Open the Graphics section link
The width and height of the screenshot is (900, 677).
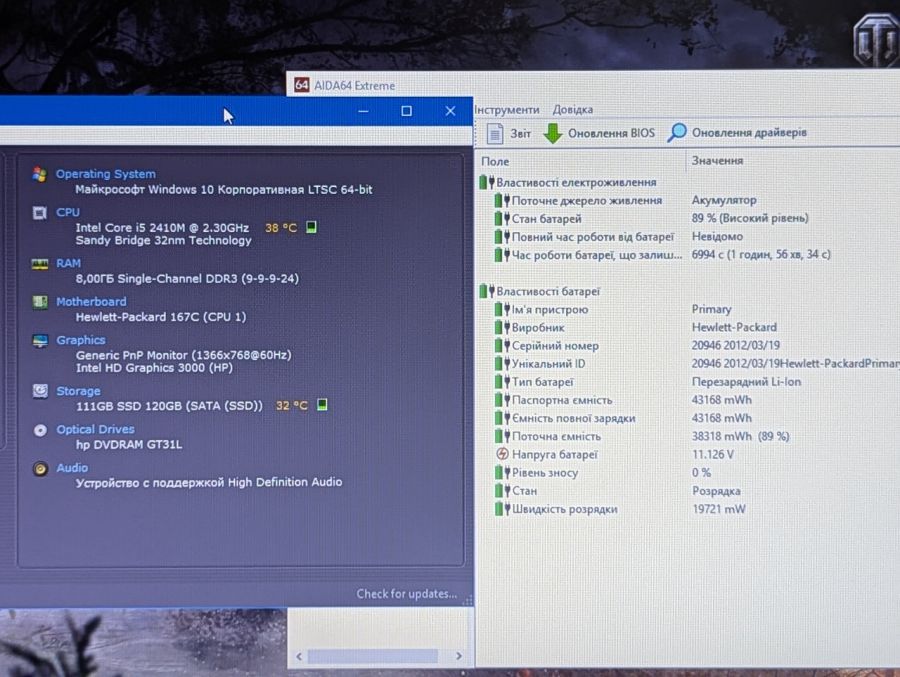point(81,340)
